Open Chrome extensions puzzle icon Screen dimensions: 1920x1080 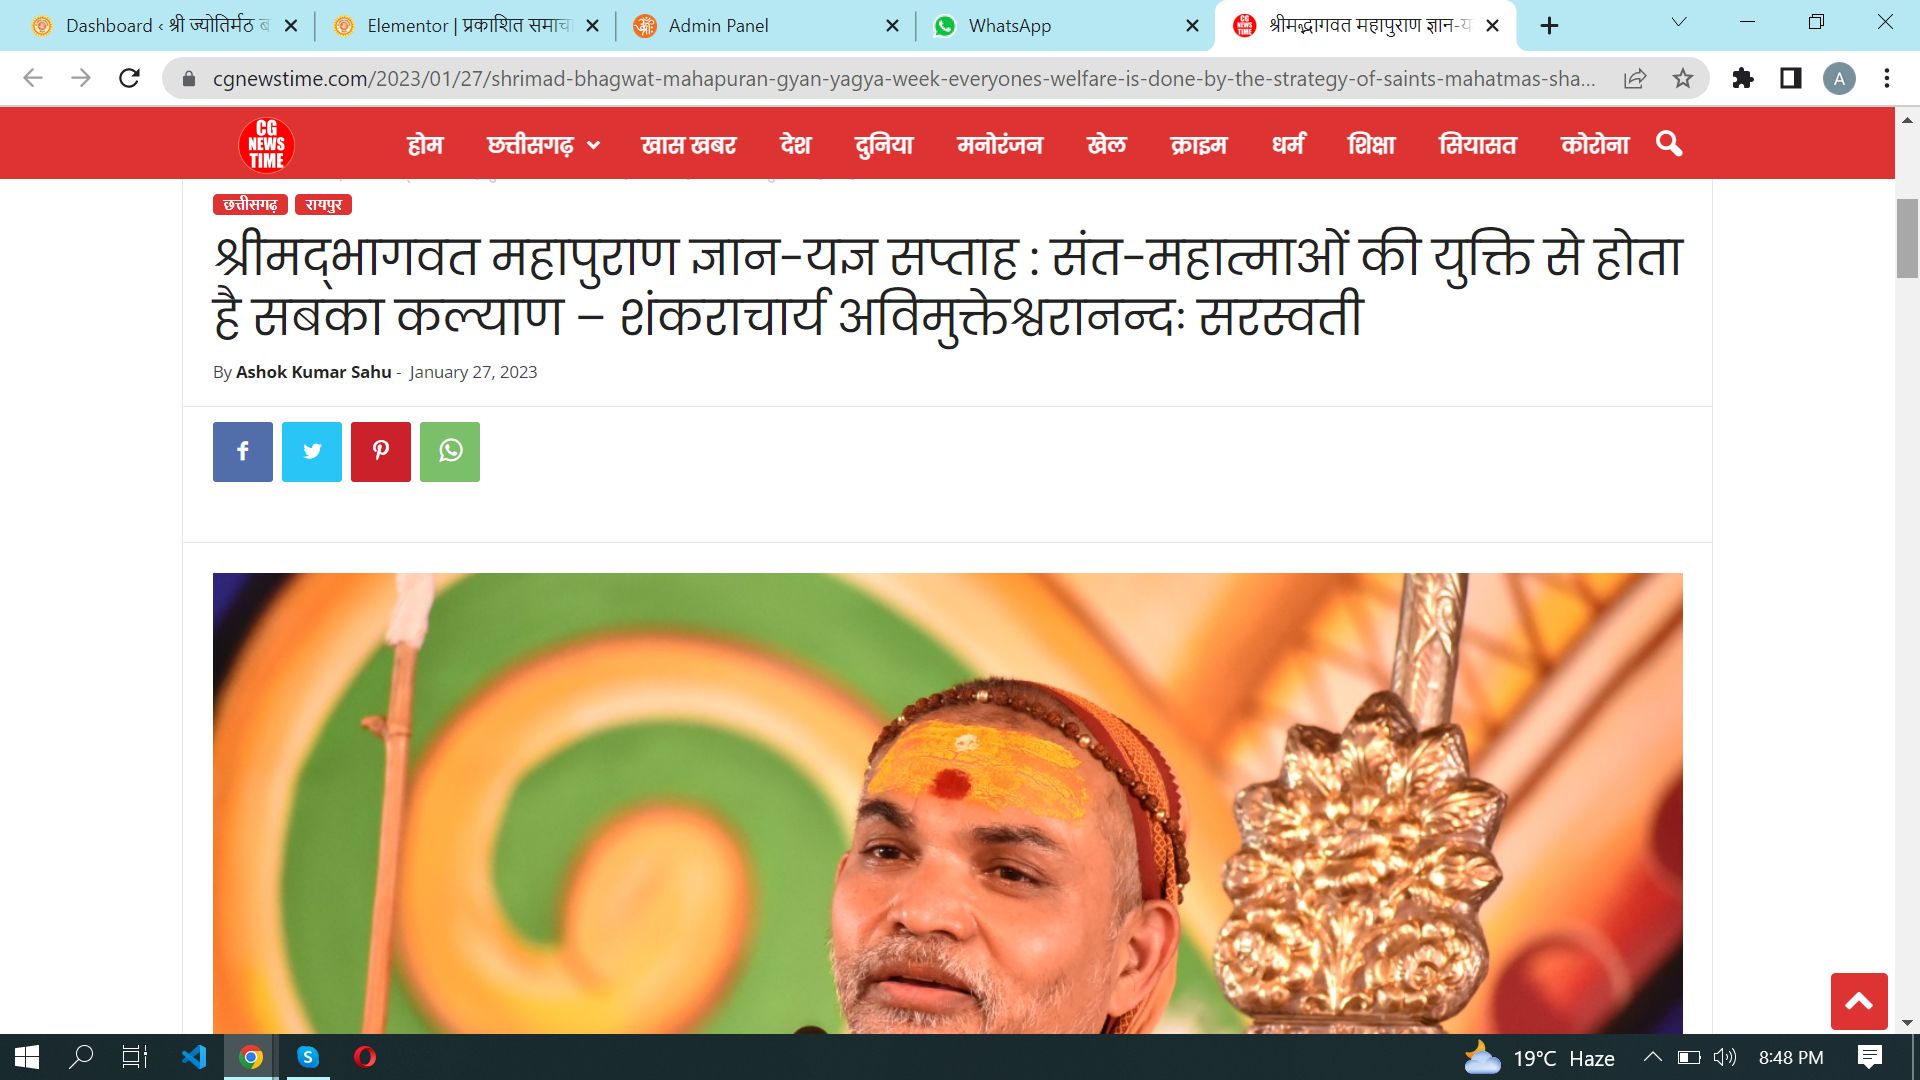pyautogui.click(x=1743, y=78)
